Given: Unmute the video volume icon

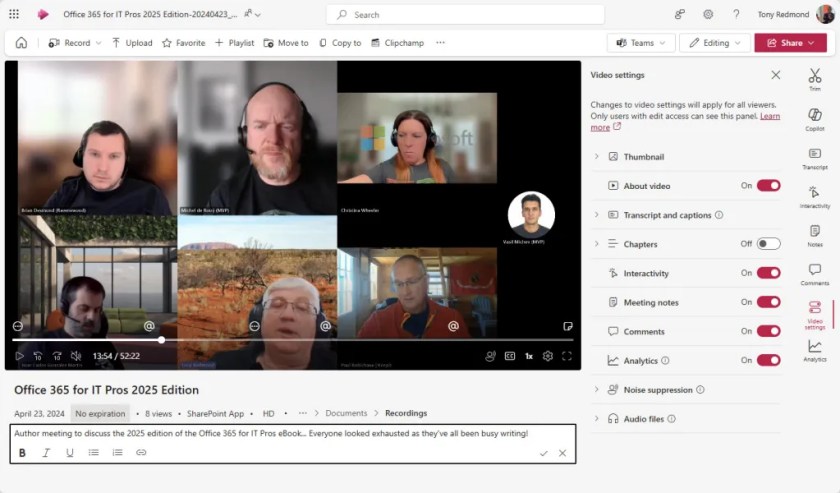Looking at the screenshot, I should click(76, 356).
